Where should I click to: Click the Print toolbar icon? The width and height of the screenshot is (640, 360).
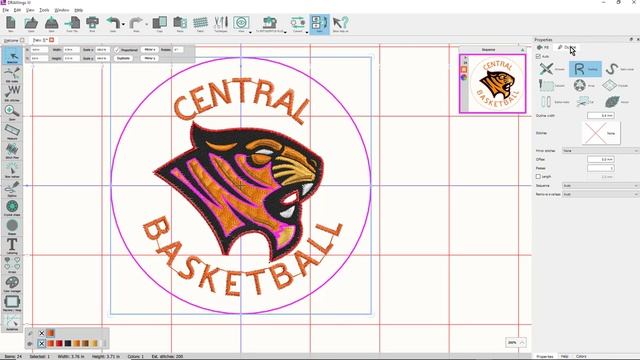92,23
